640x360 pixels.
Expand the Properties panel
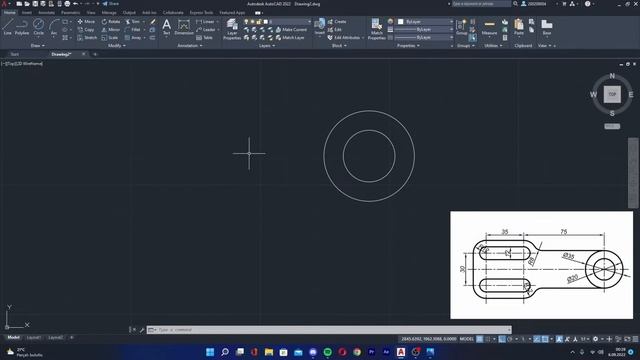(x=408, y=46)
